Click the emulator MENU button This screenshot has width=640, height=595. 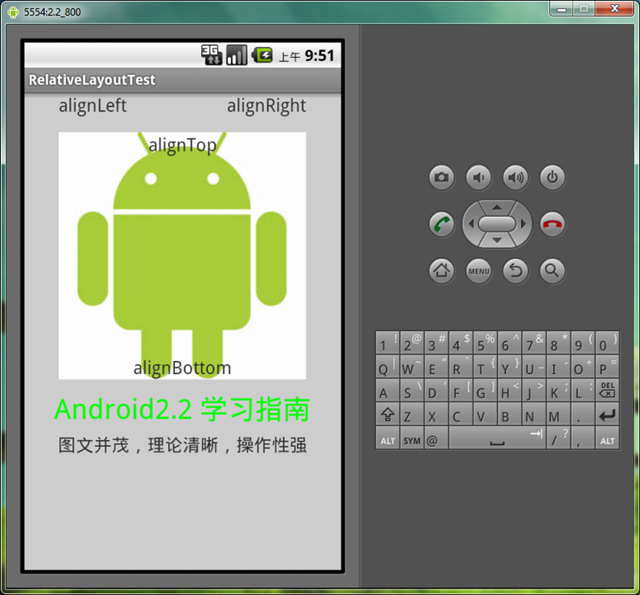[x=479, y=271]
